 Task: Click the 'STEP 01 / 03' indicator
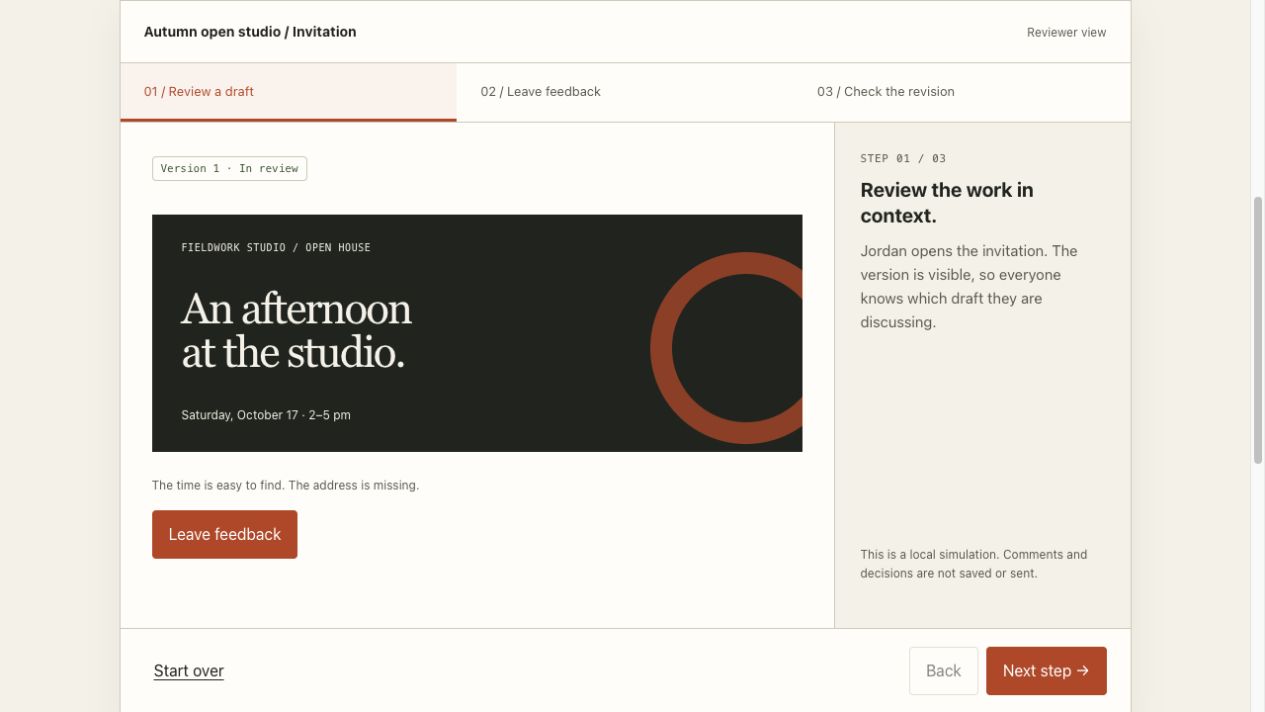pos(903,158)
